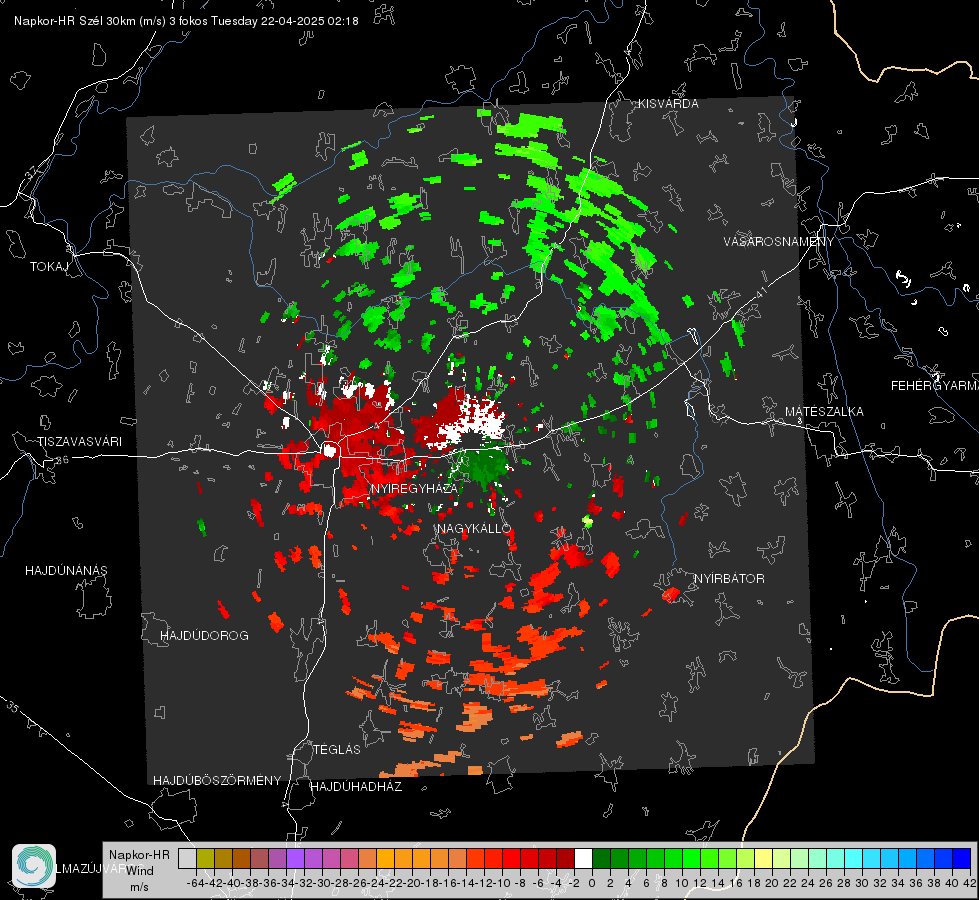The height and width of the screenshot is (900, 979).
Task: Click the white circle marker at Nyíregyháza junction
Action: 330,449
